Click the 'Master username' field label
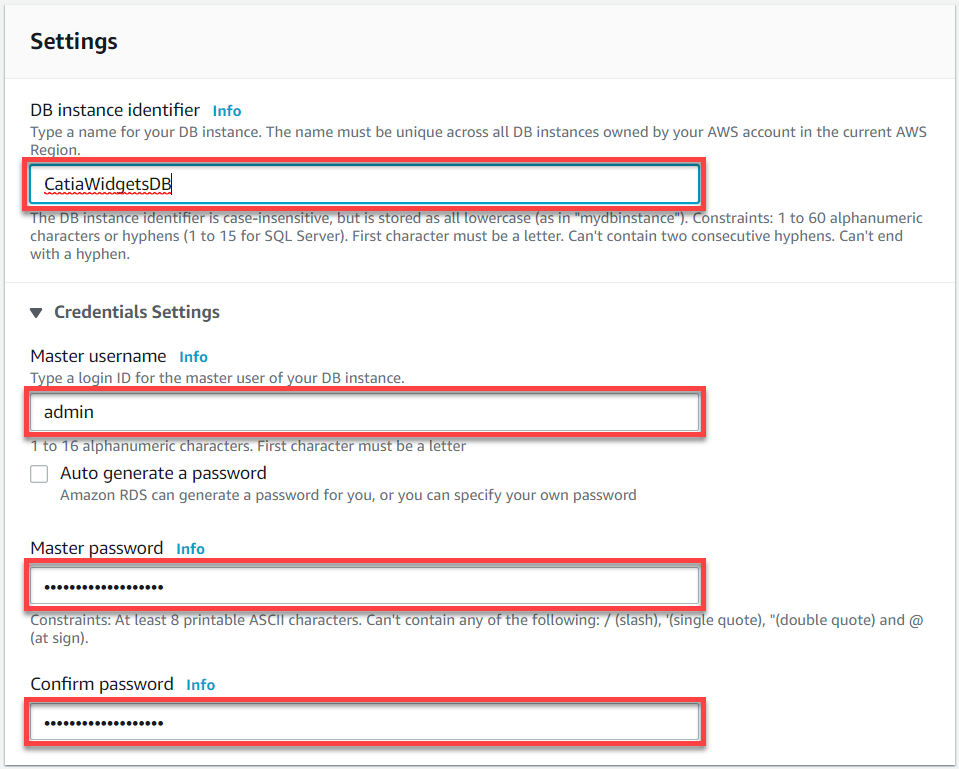 98,356
